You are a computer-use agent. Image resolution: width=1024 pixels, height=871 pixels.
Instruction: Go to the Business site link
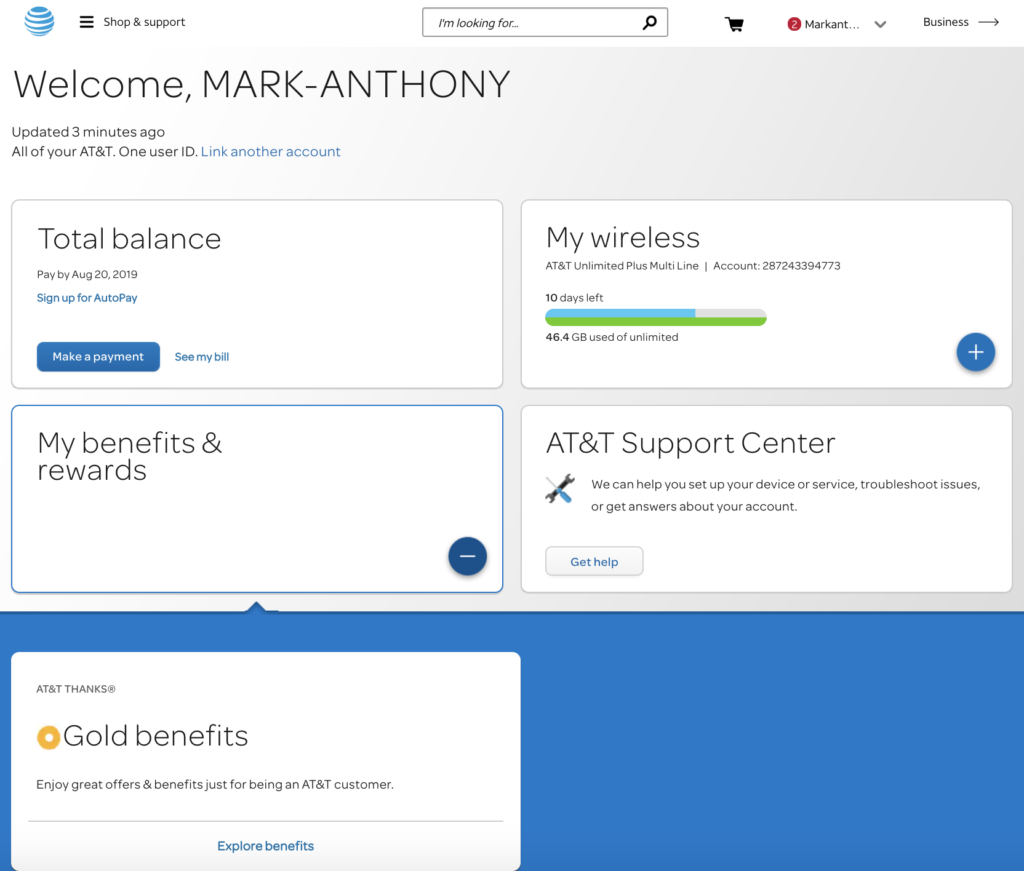coord(946,22)
